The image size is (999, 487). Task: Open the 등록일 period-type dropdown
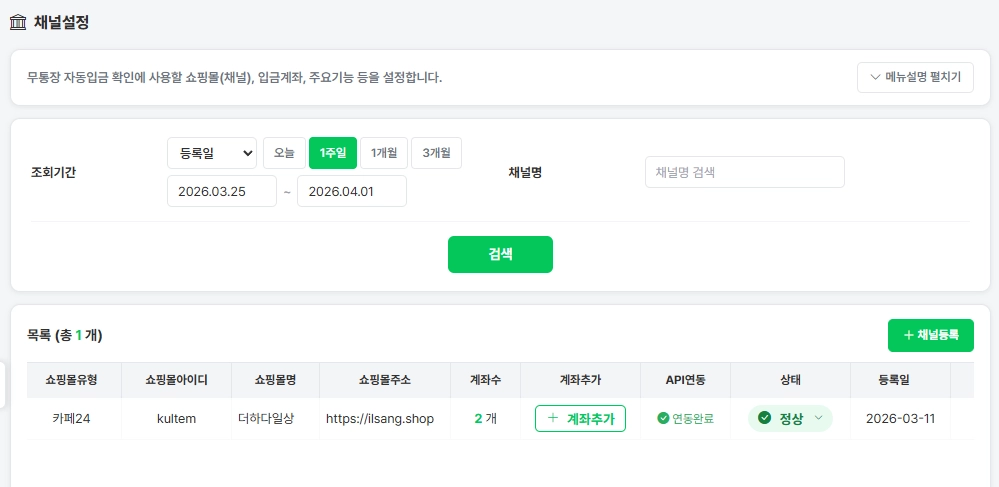(x=211, y=153)
